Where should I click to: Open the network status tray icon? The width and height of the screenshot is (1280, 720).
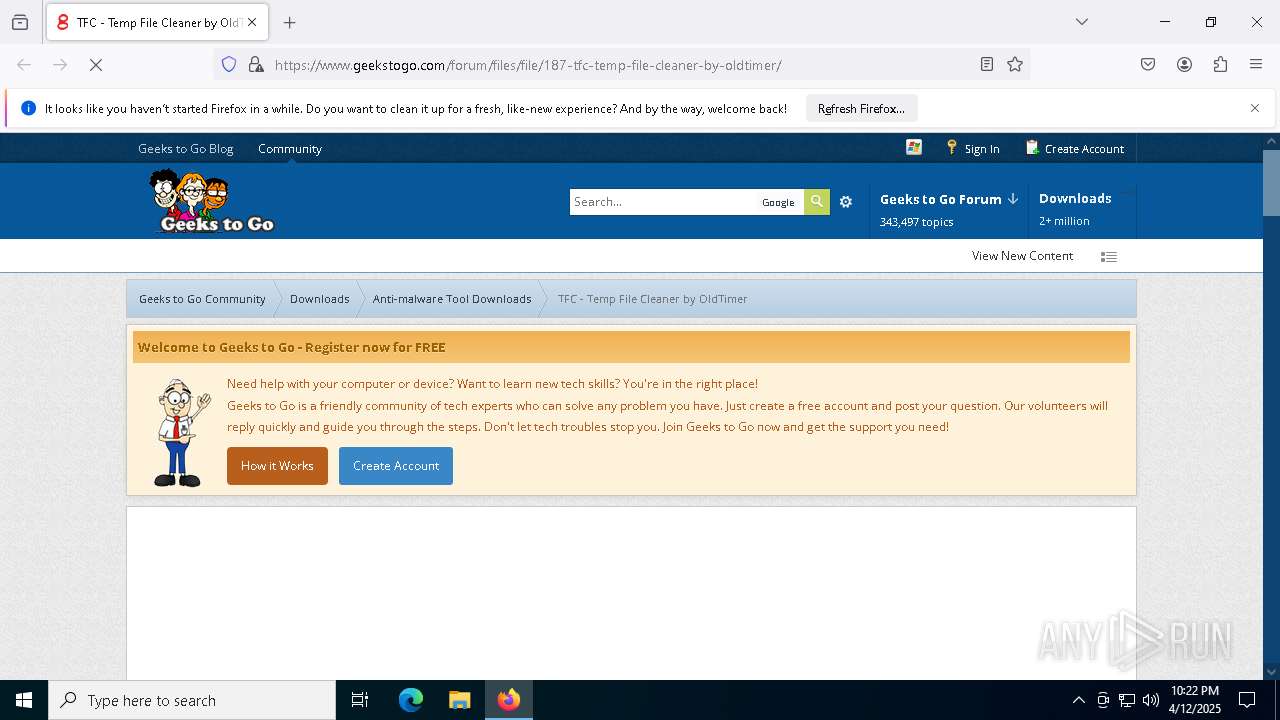coord(1126,700)
